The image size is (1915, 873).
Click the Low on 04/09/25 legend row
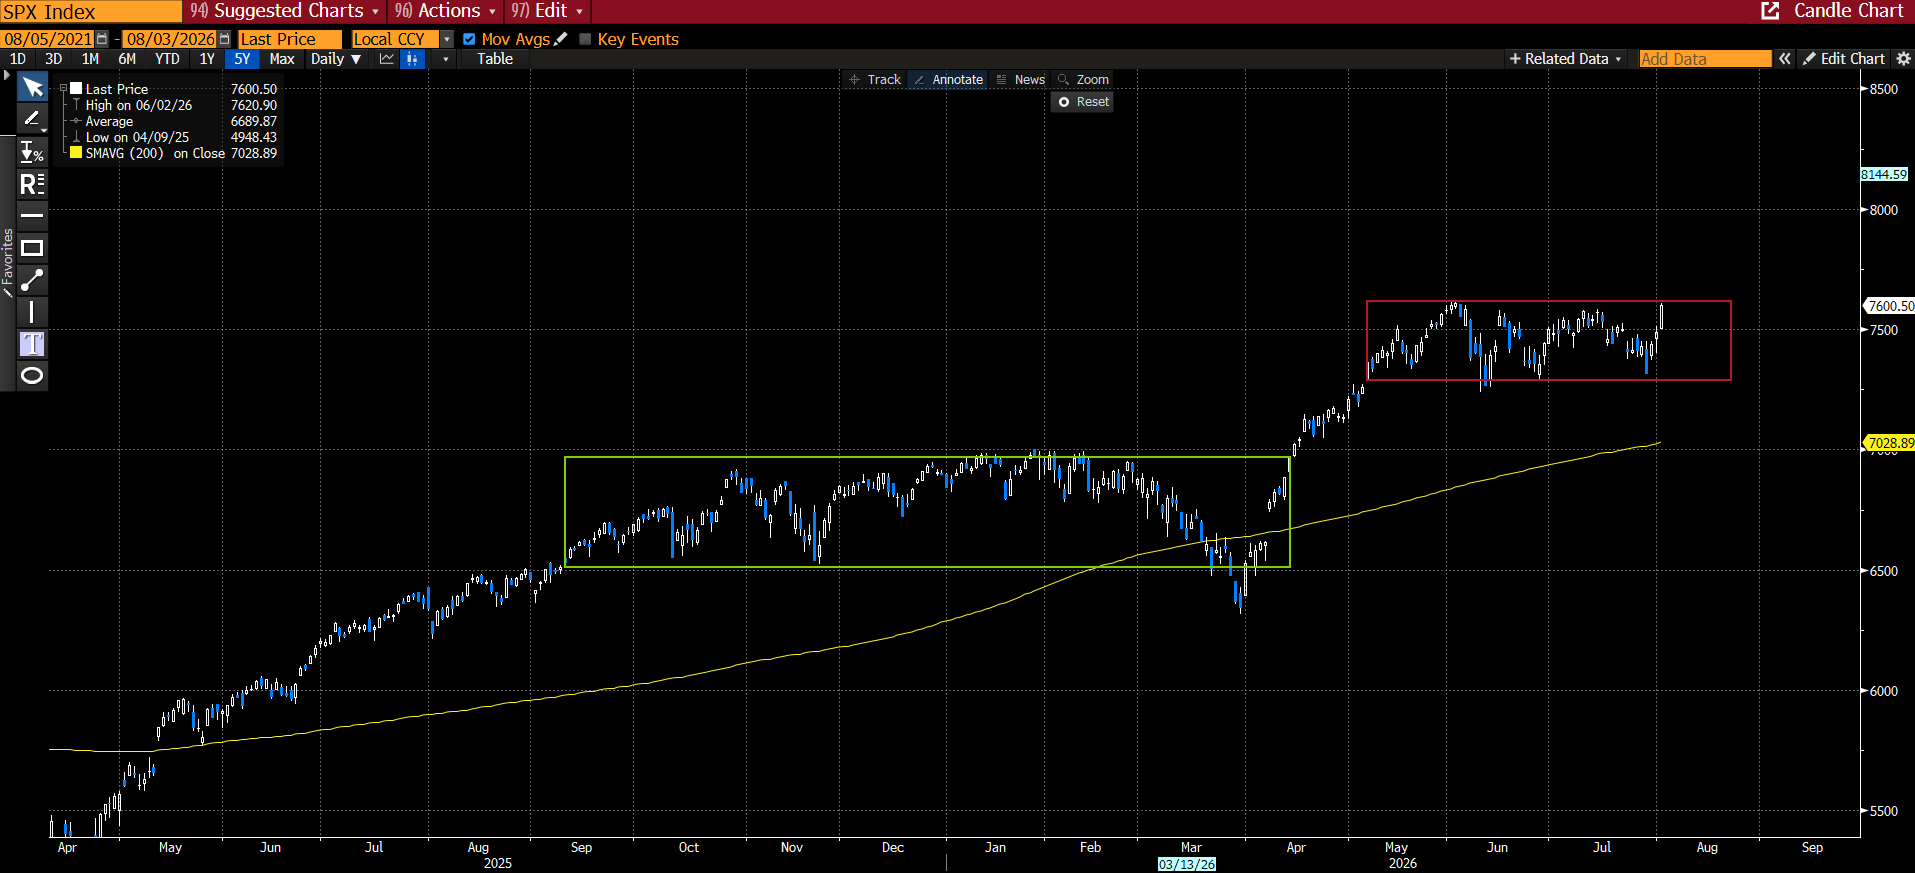click(175, 137)
